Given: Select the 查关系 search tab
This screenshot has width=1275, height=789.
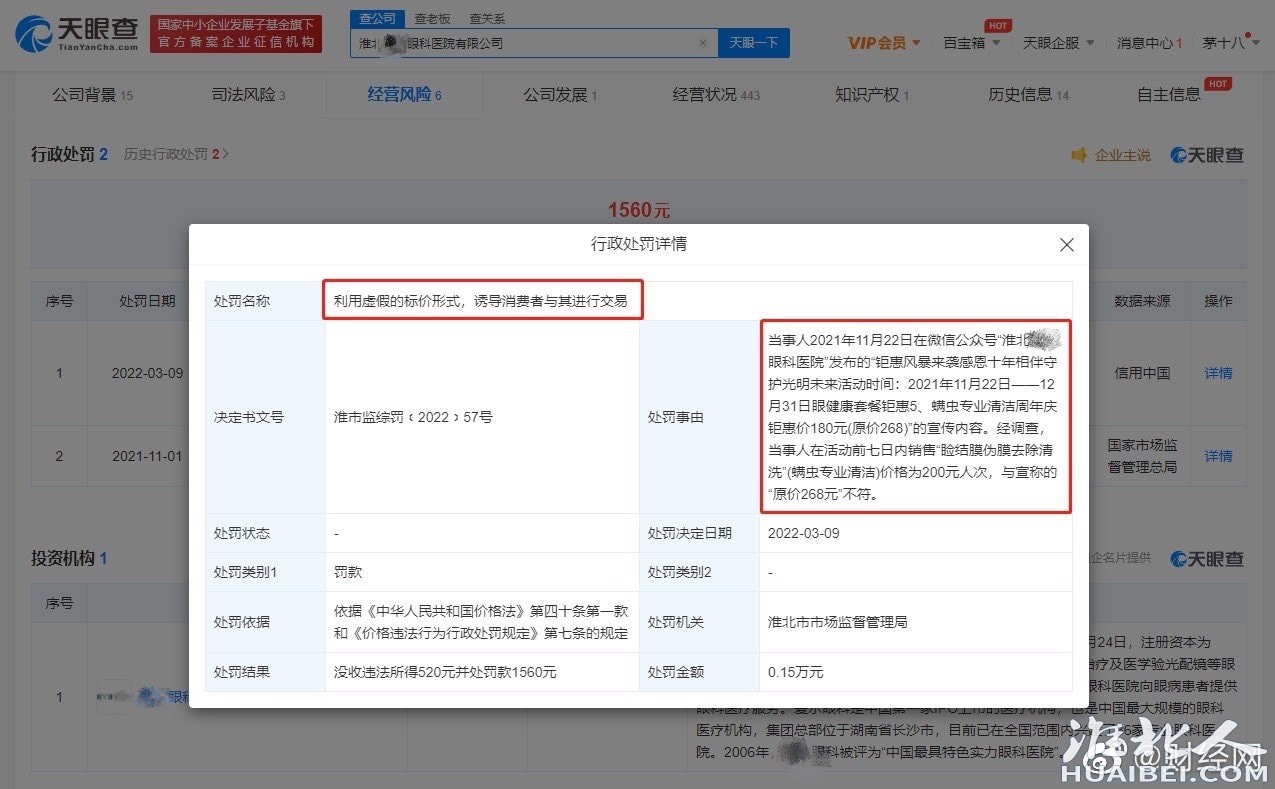Looking at the screenshot, I should (487, 18).
